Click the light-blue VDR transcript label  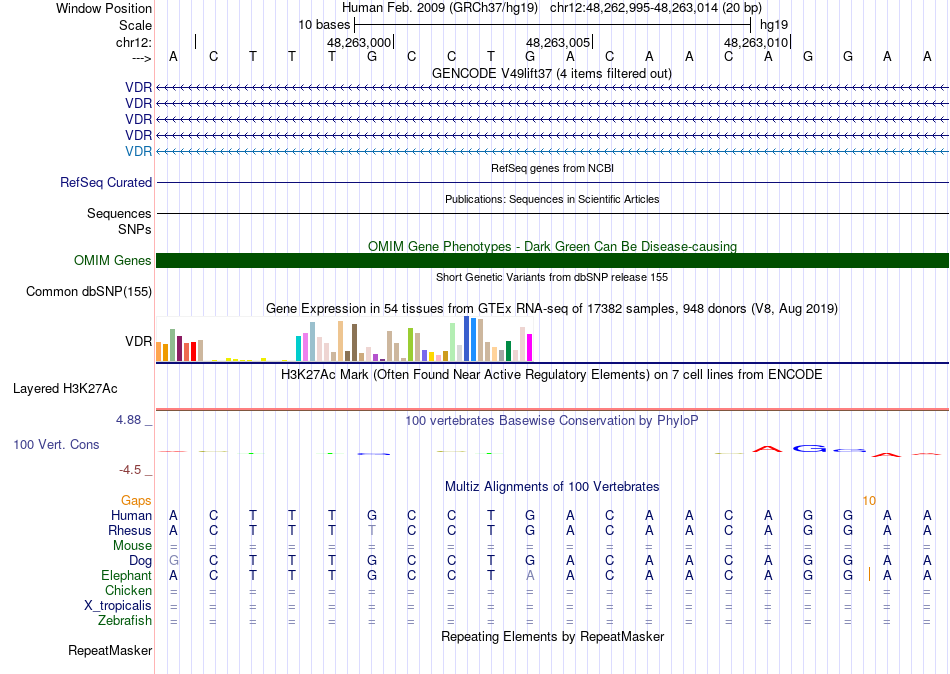click(x=138, y=151)
